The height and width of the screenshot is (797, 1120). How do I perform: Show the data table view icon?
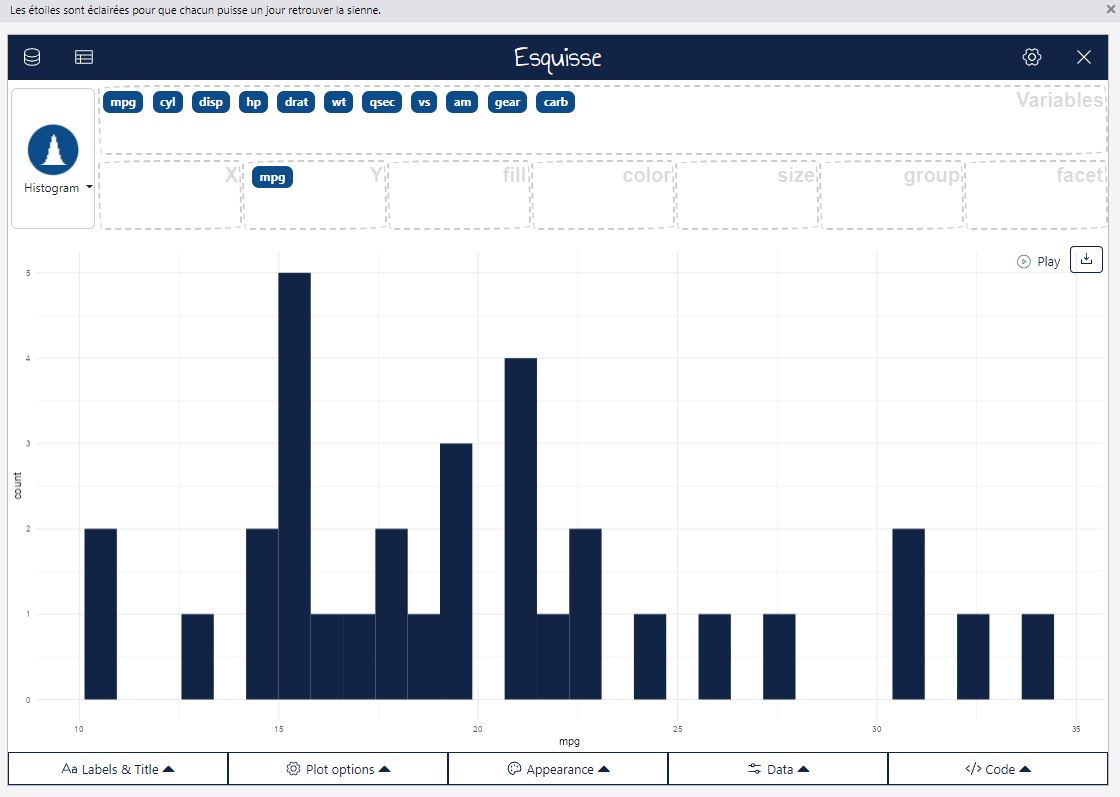[84, 57]
